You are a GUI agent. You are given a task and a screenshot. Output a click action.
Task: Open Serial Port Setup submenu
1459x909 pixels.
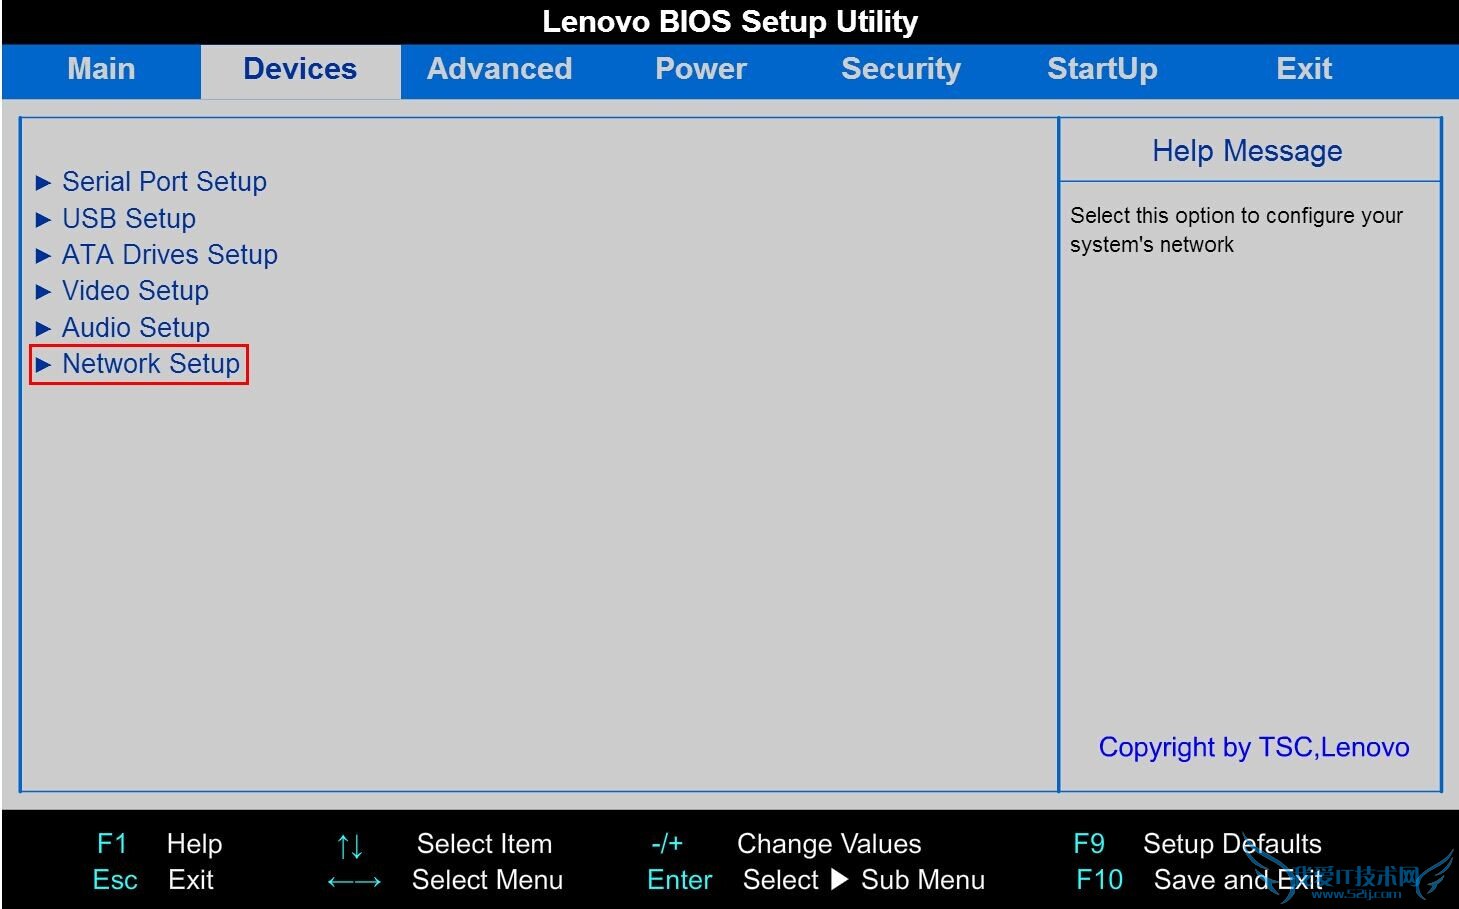pos(164,182)
